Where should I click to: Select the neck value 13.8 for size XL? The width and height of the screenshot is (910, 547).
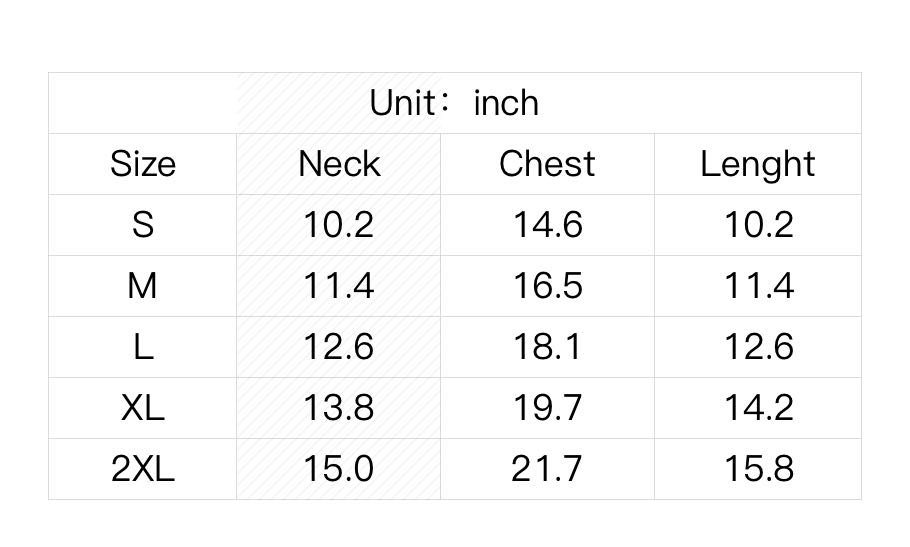pyautogui.click(x=339, y=408)
